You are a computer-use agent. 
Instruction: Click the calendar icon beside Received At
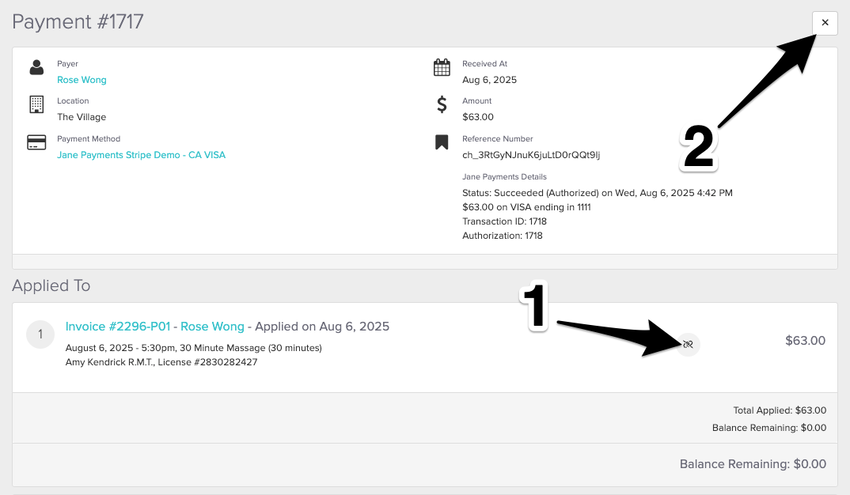(441, 68)
